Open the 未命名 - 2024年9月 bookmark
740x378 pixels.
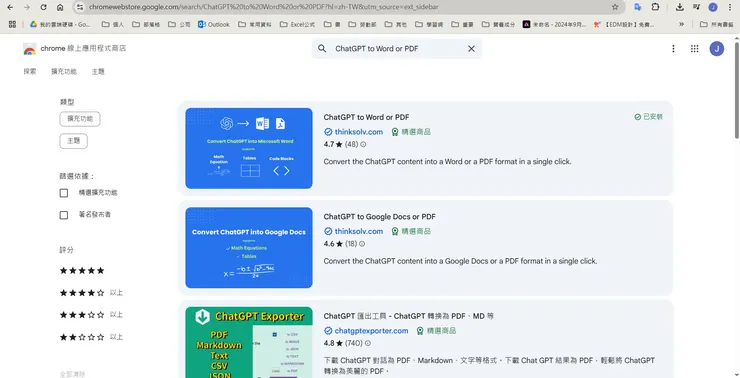[555, 24]
